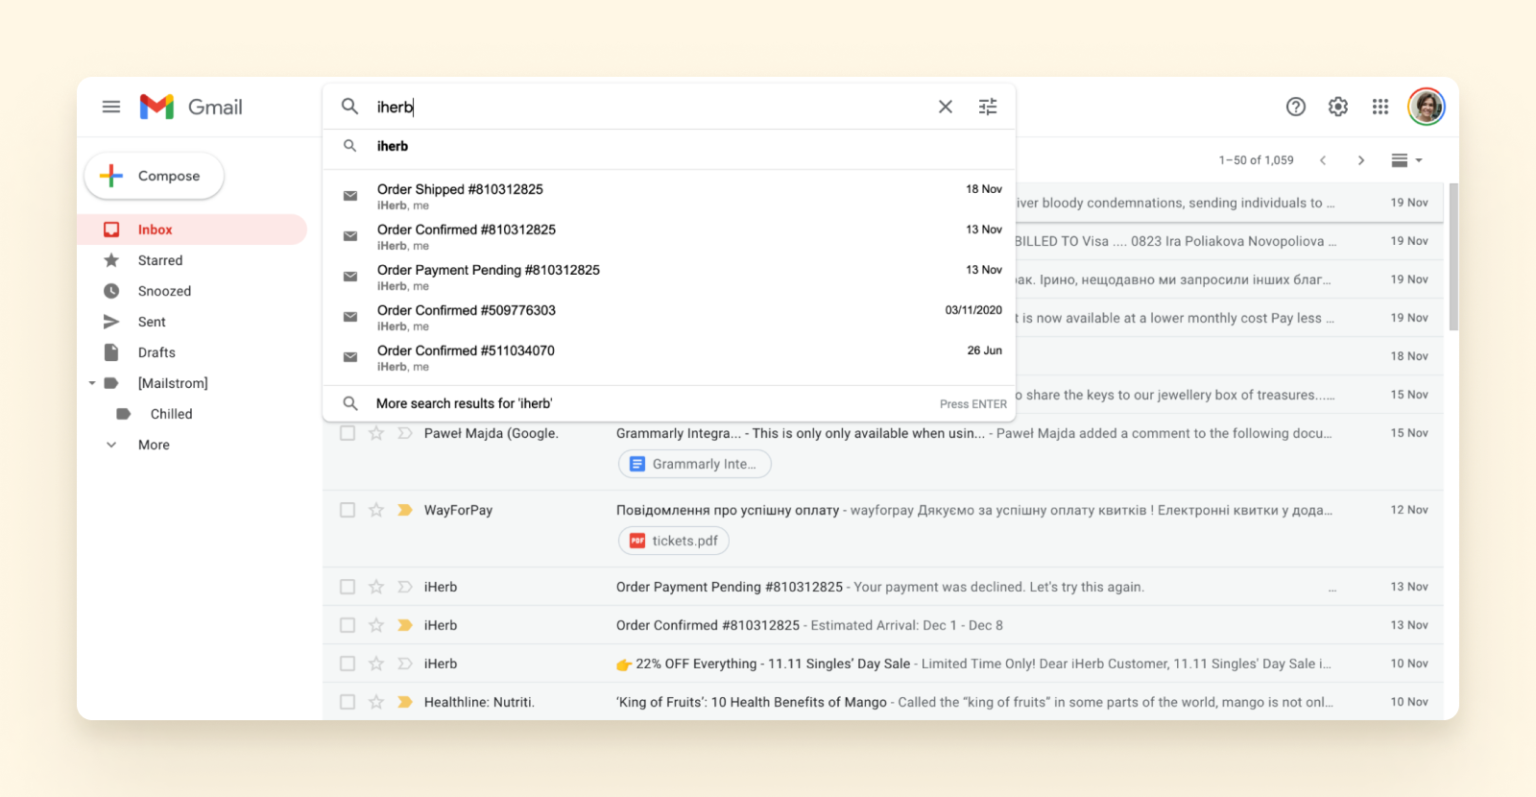The image size is (1536, 797).
Task: Clear the search with the X icon
Action: click(x=945, y=107)
